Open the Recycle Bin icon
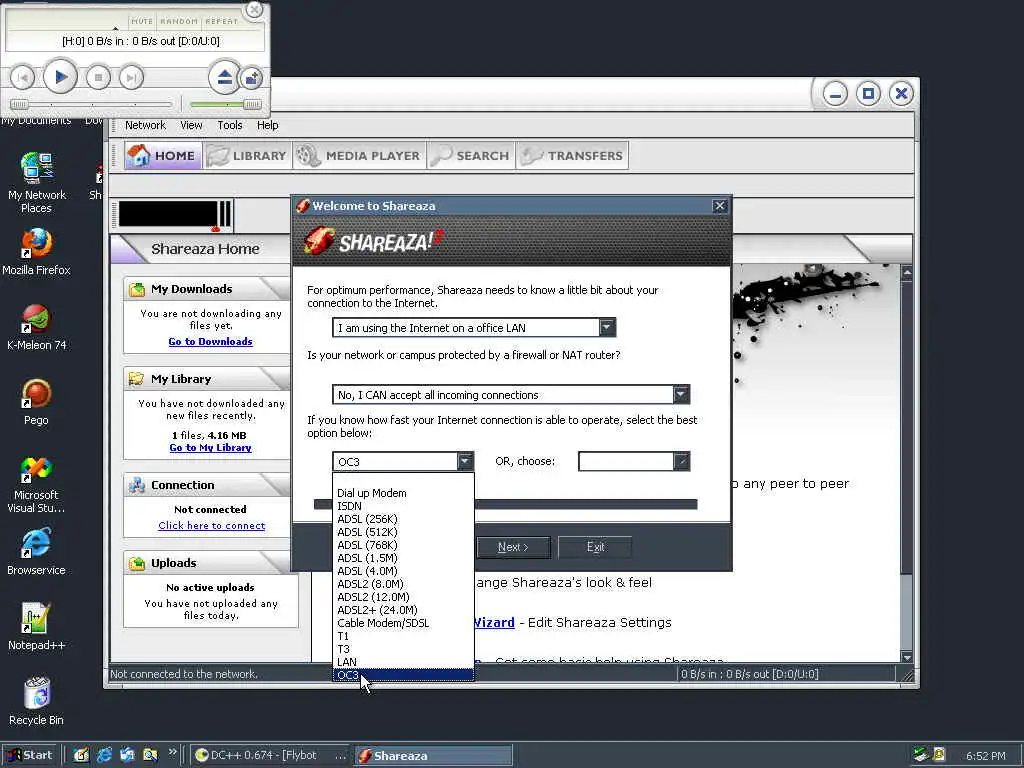The image size is (1024, 768). click(36, 701)
